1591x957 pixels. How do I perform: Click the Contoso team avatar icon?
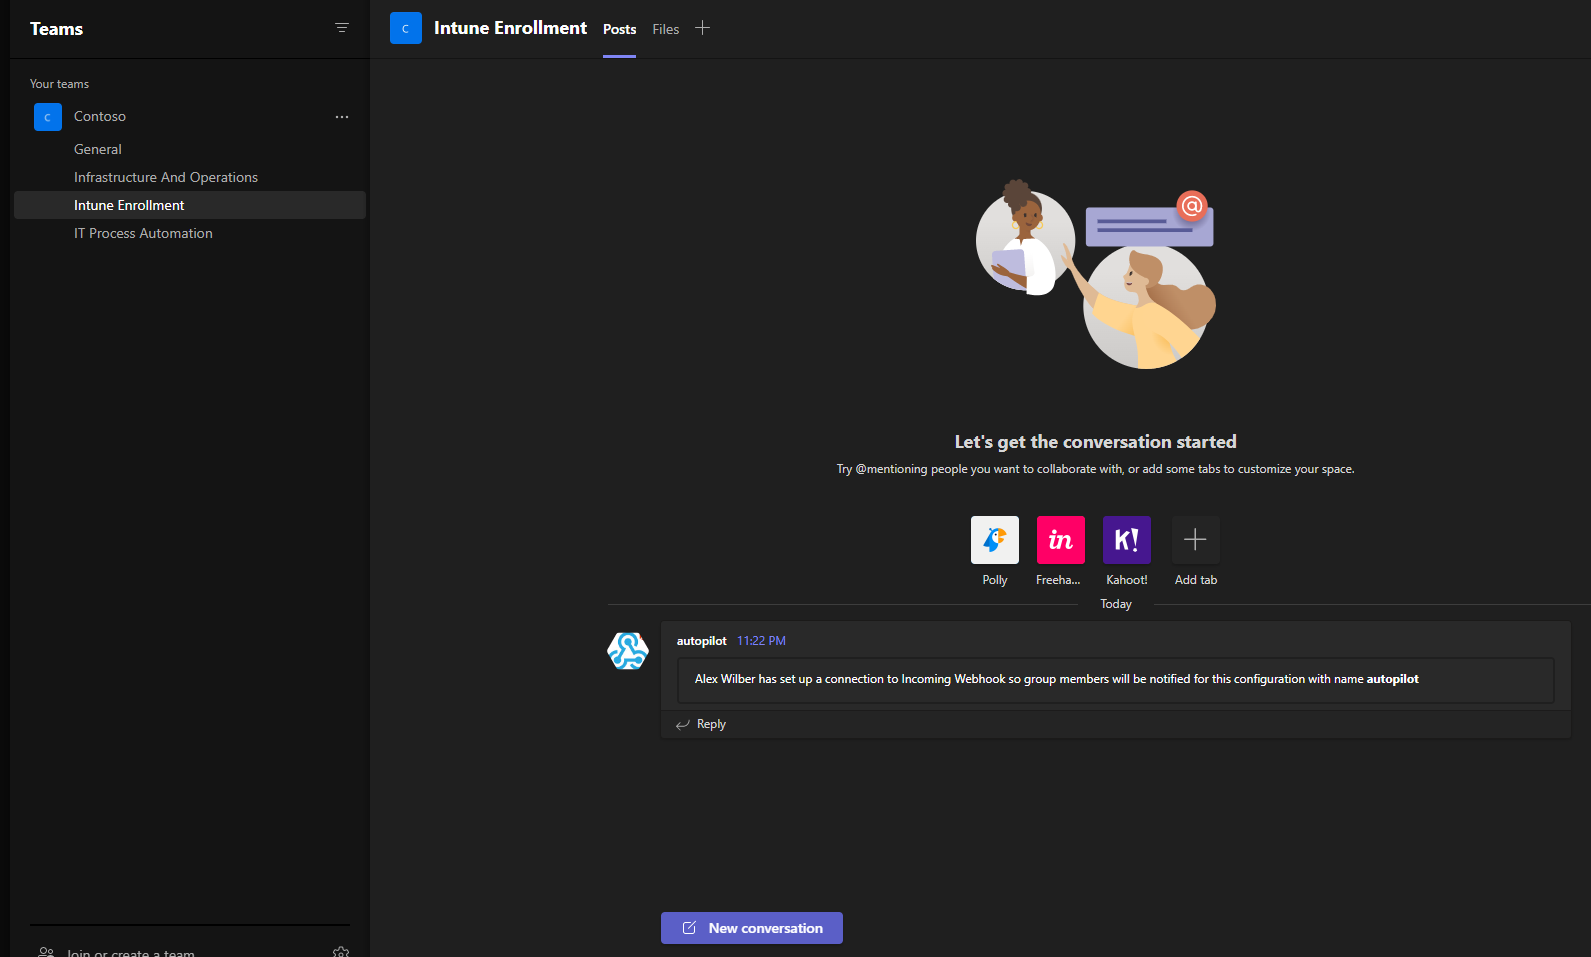[48, 117]
